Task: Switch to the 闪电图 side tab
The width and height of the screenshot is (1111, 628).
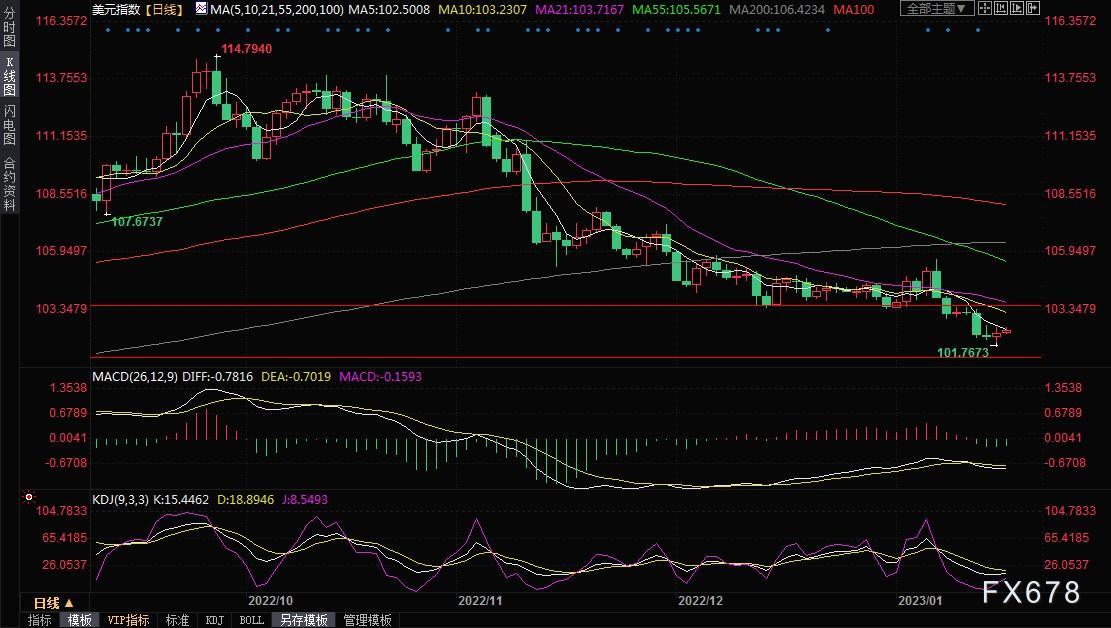Action: 9,125
